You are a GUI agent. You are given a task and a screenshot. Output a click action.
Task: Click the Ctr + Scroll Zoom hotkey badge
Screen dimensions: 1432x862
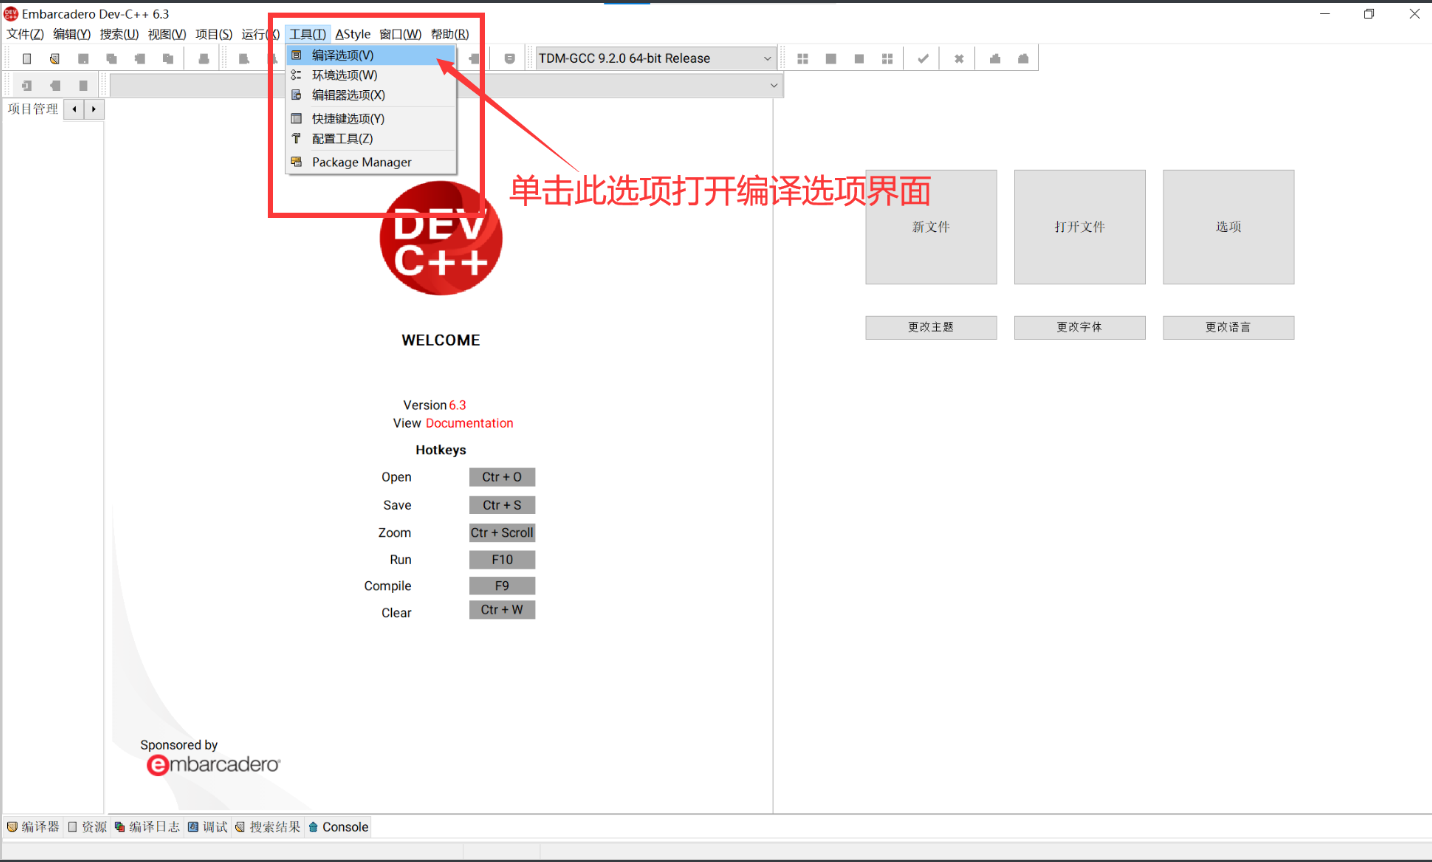(x=502, y=532)
